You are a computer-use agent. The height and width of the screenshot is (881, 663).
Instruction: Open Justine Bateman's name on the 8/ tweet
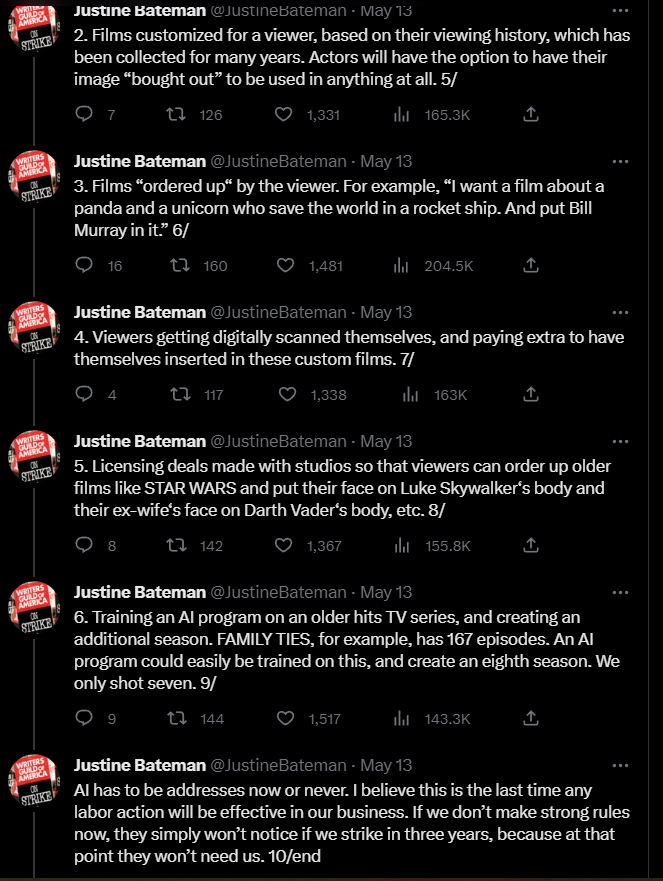click(x=140, y=442)
